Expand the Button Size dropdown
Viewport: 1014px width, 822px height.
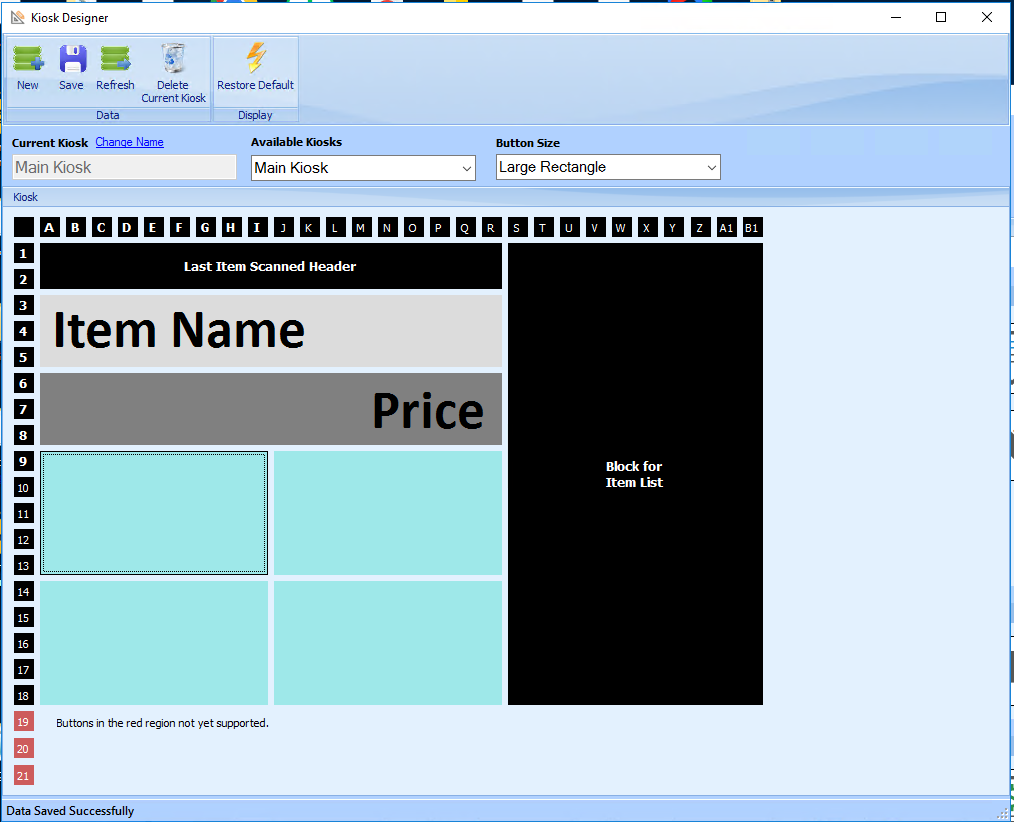608,168
